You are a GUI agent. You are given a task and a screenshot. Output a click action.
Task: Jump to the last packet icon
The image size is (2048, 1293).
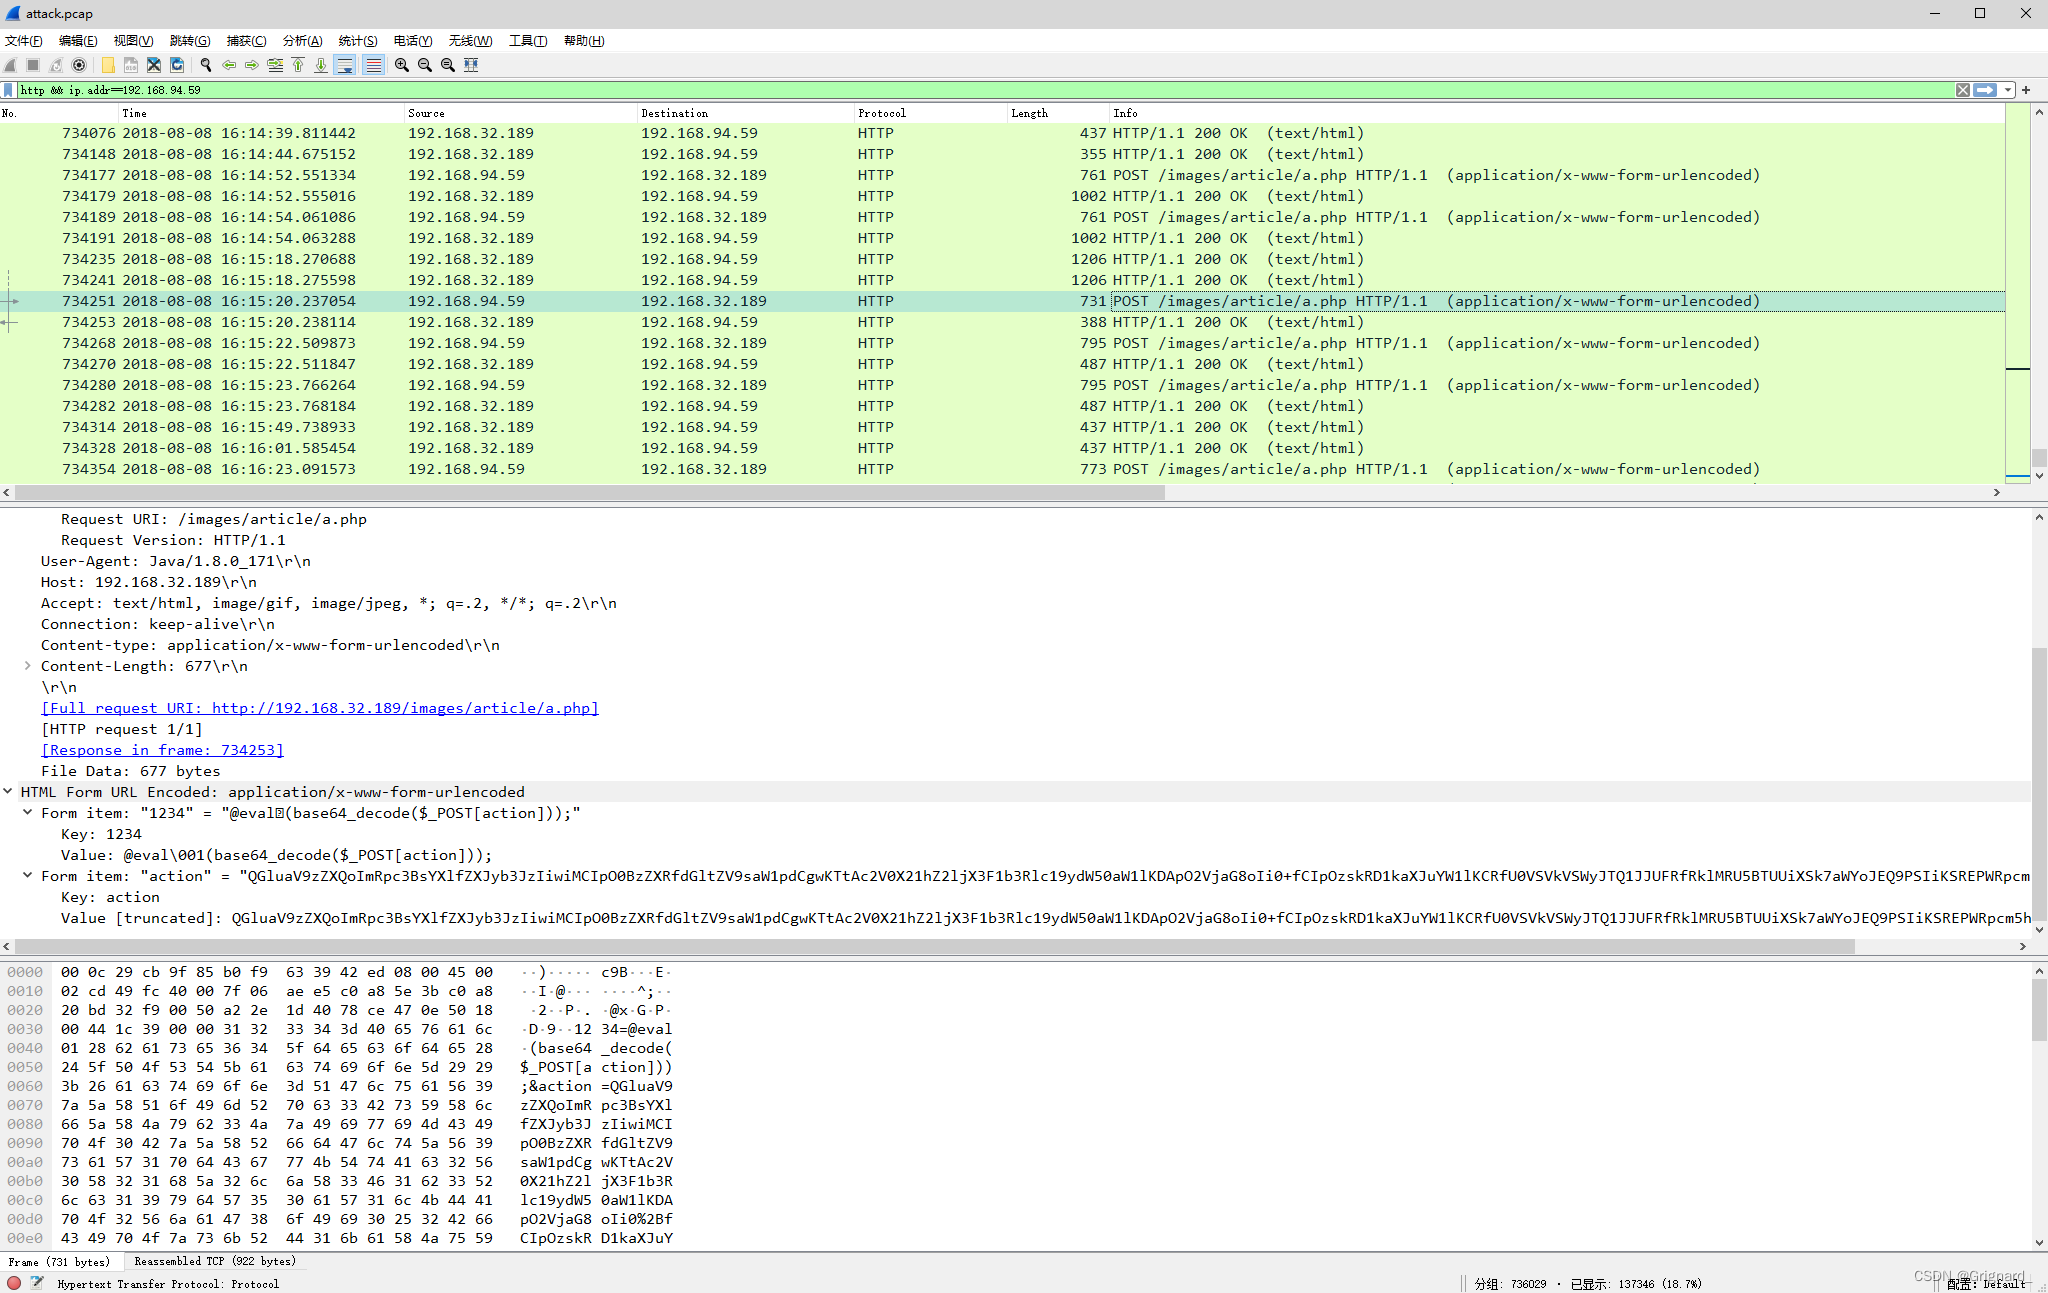point(321,65)
